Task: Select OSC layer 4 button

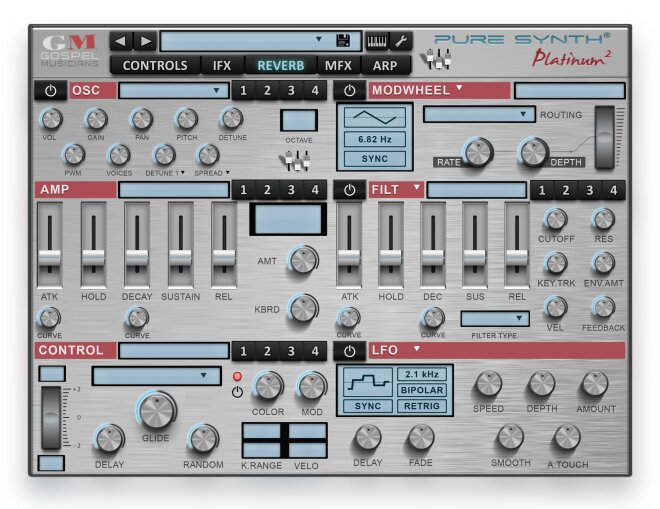Action: (315, 91)
